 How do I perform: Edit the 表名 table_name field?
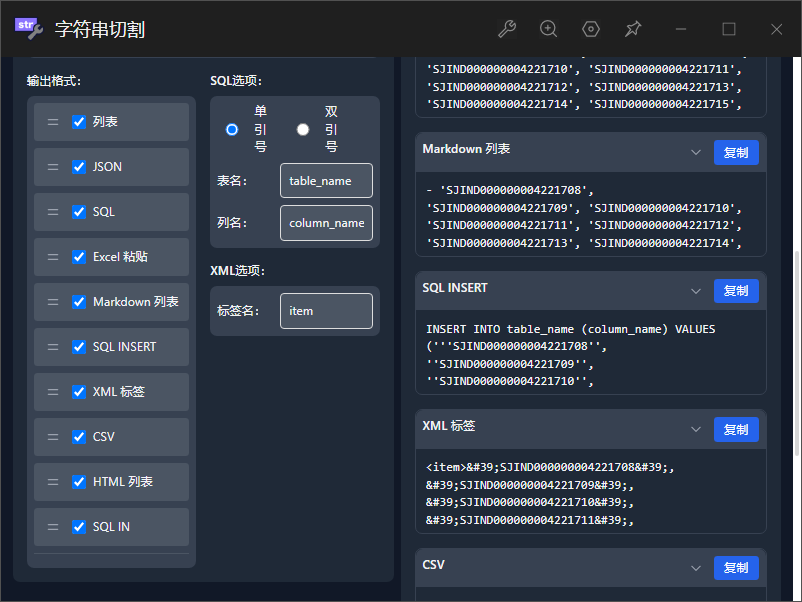pyautogui.click(x=326, y=181)
